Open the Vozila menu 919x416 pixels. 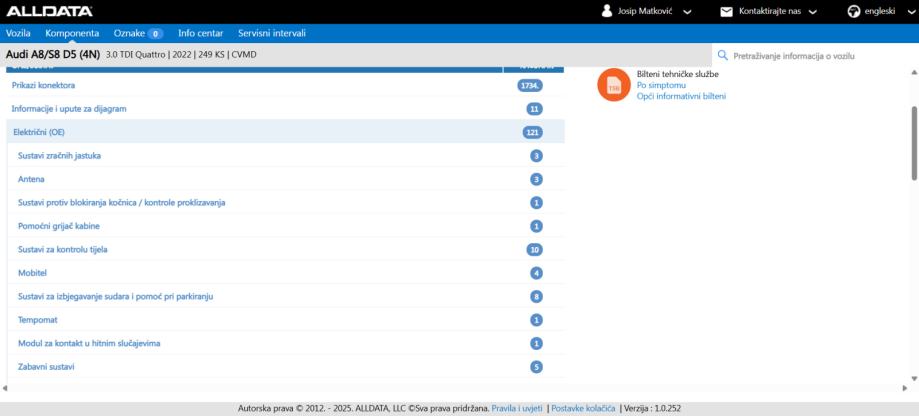18,33
